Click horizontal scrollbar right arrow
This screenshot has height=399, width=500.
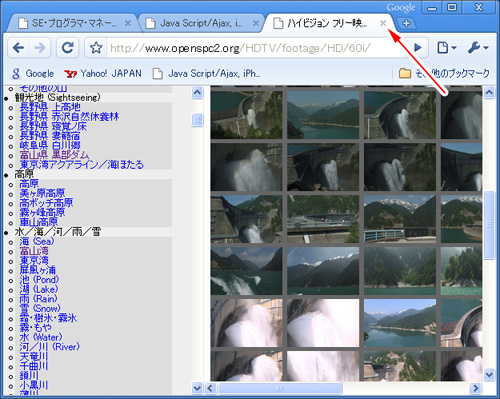point(476,388)
